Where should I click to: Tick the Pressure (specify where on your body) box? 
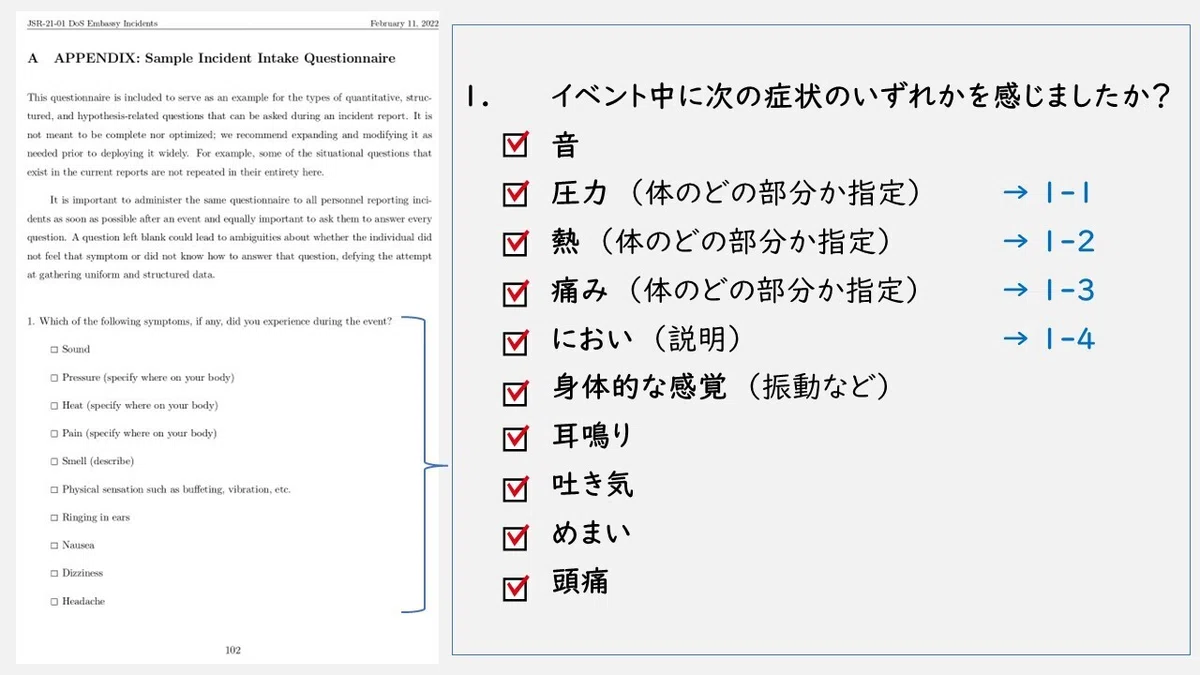click(54, 378)
